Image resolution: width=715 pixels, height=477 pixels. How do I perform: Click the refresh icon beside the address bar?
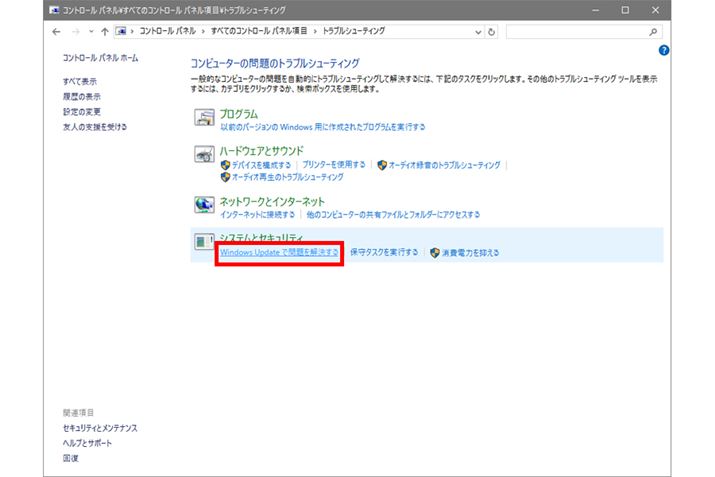coord(492,31)
